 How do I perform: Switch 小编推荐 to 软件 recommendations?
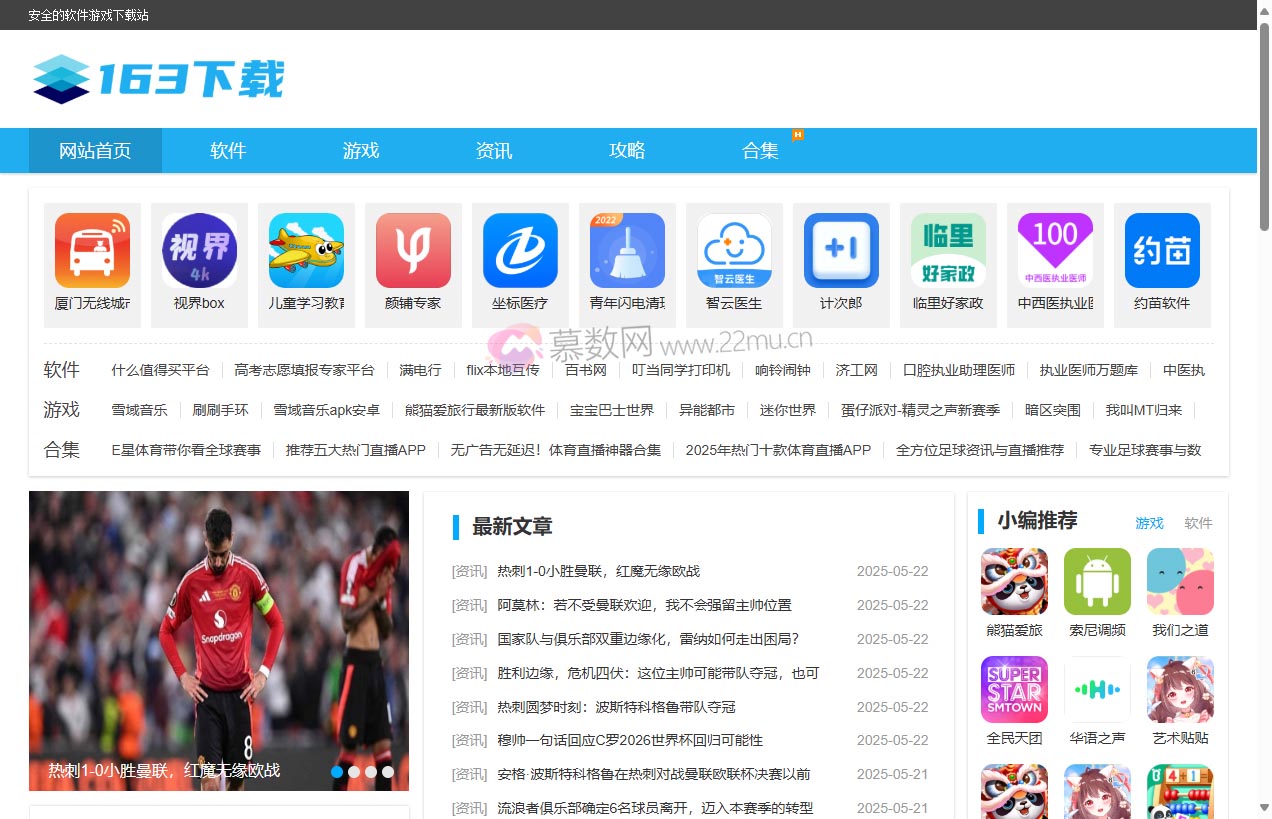(x=1198, y=522)
